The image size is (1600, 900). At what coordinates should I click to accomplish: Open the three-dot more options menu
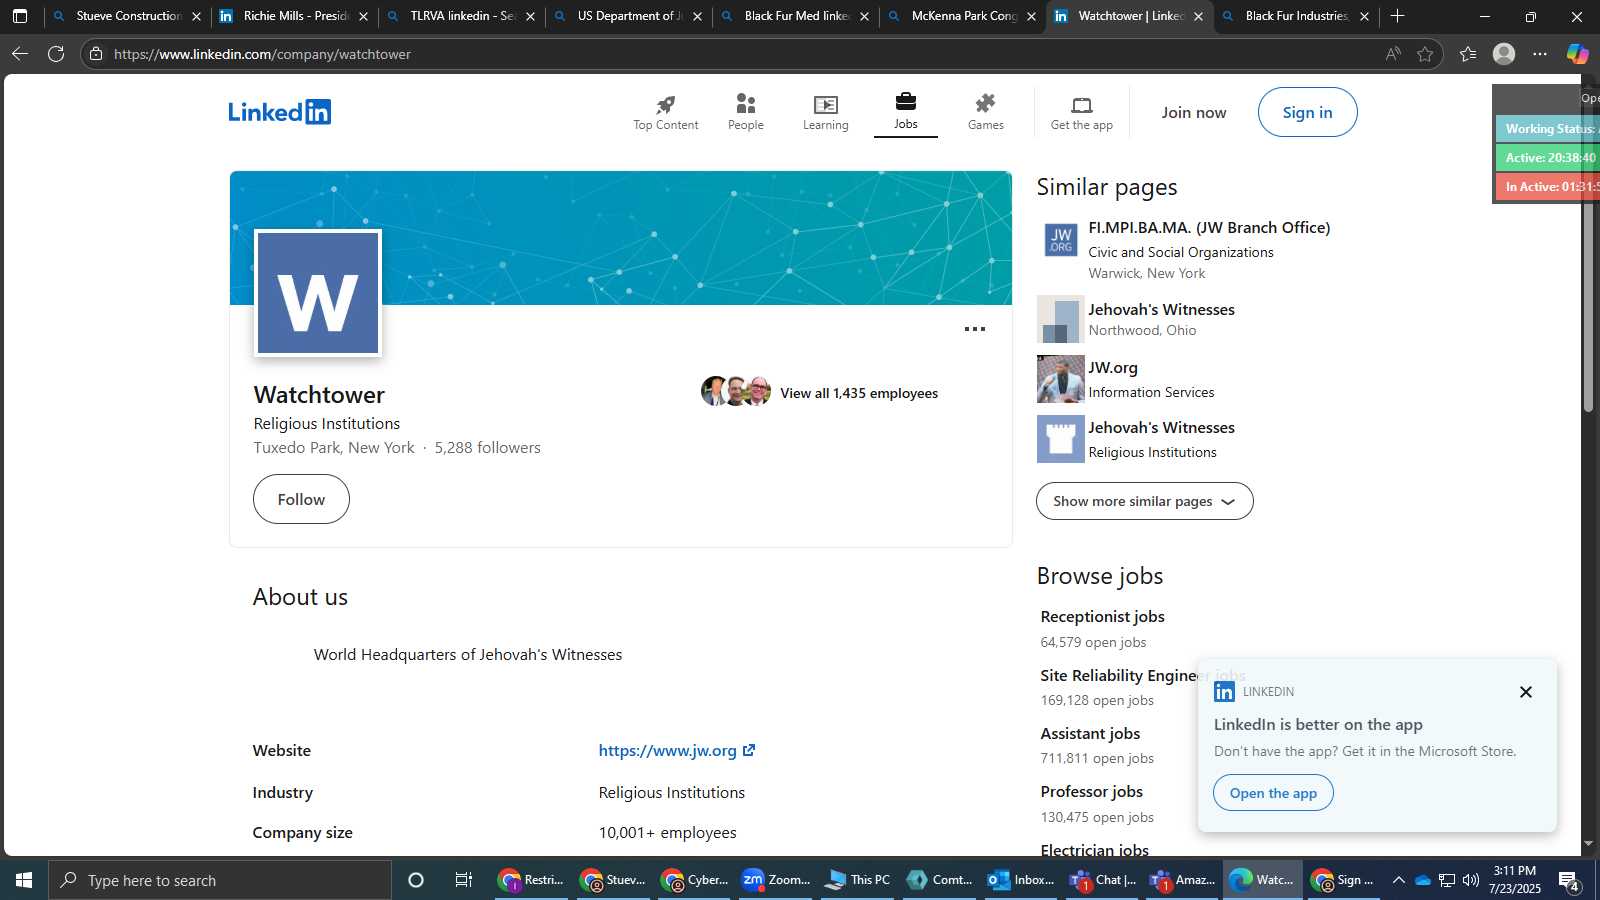coord(974,329)
